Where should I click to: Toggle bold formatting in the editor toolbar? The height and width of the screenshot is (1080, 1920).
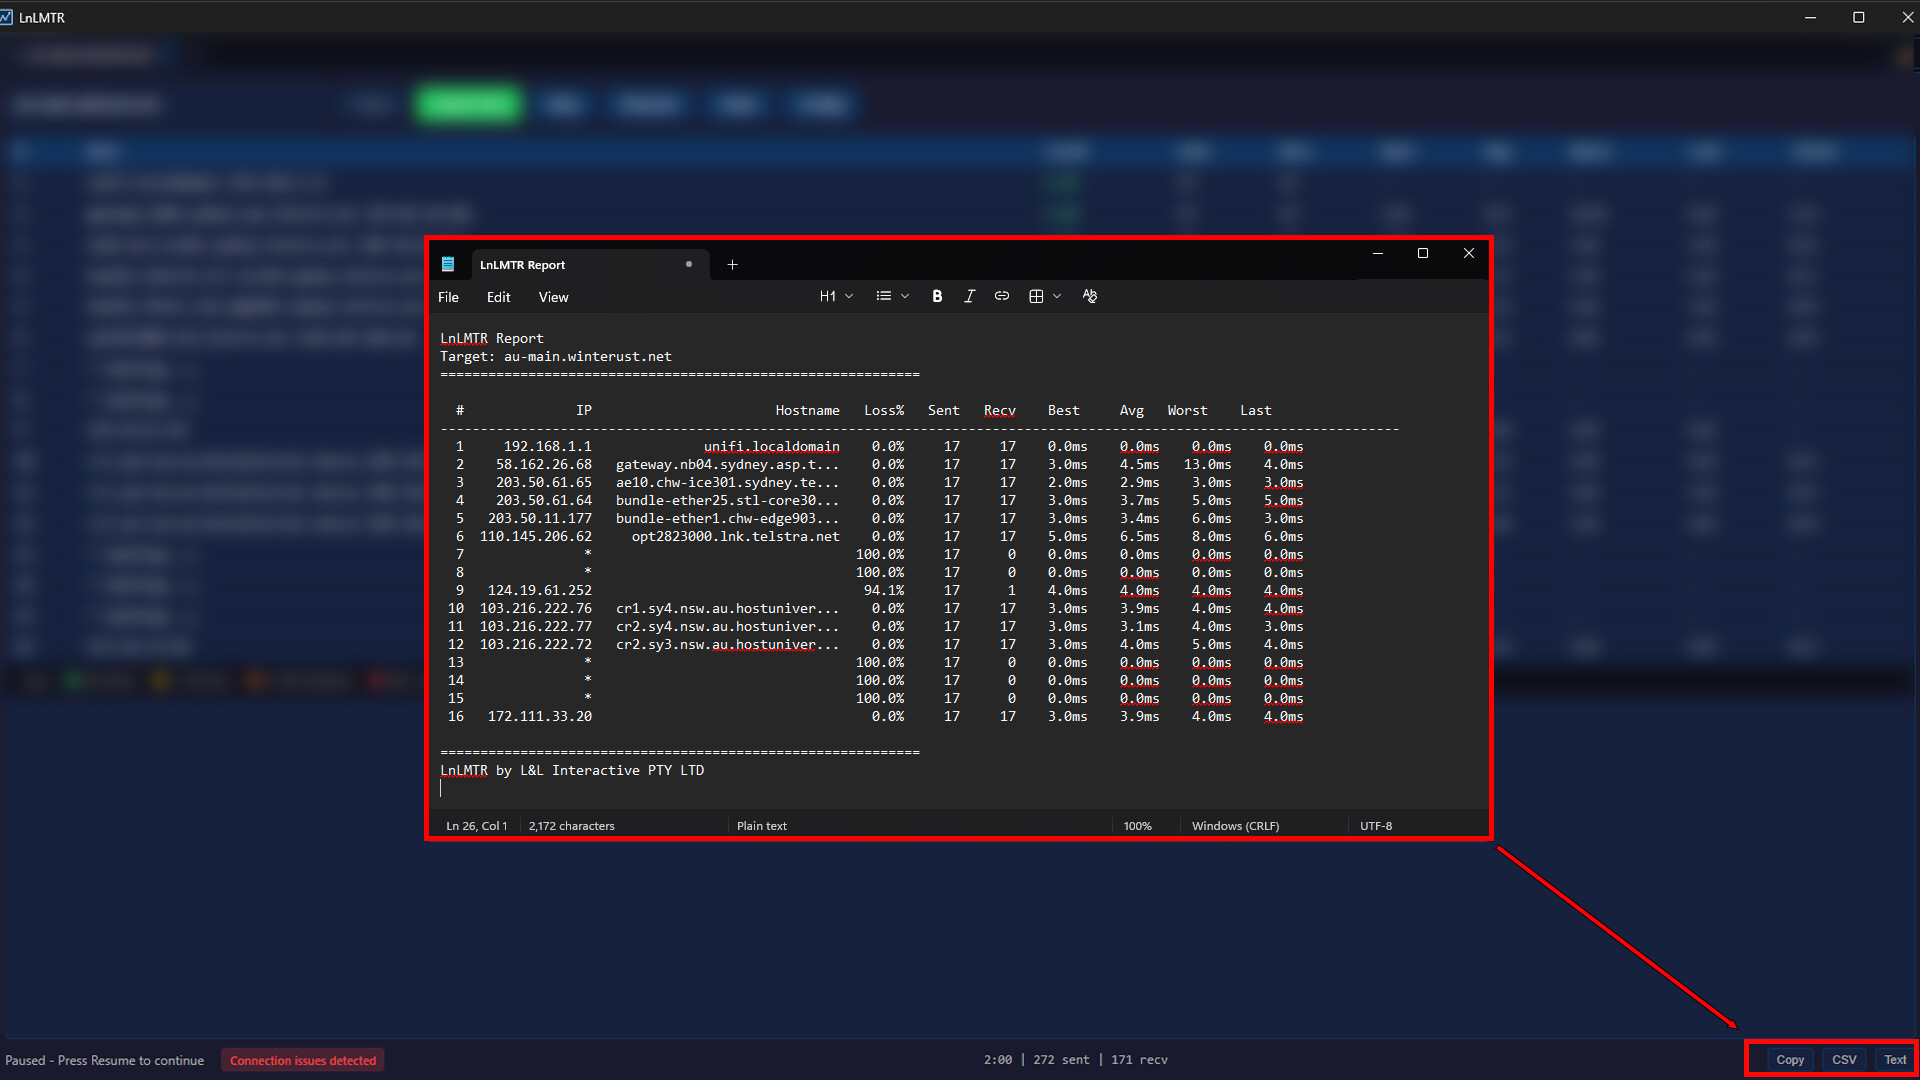[936, 296]
